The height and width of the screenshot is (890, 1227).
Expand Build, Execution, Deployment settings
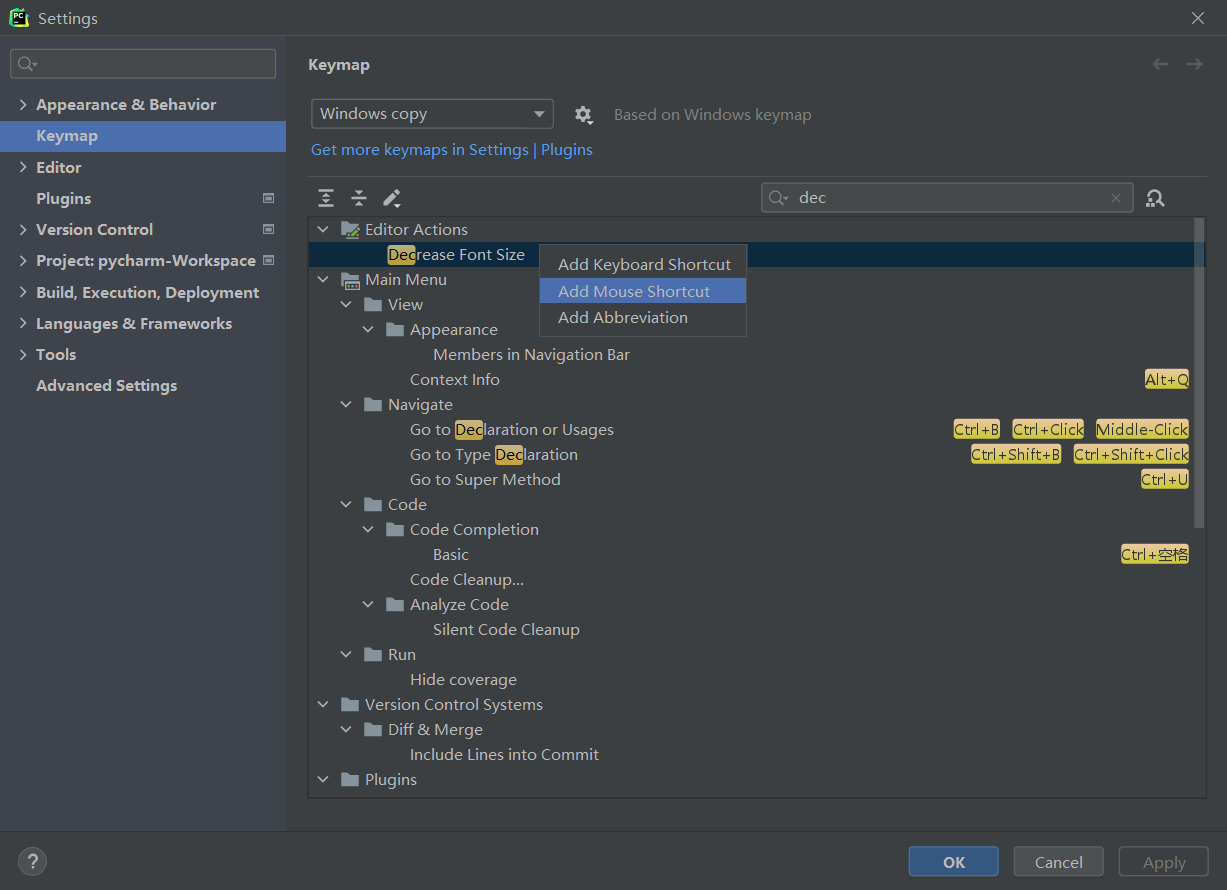click(x=23, y=292)
